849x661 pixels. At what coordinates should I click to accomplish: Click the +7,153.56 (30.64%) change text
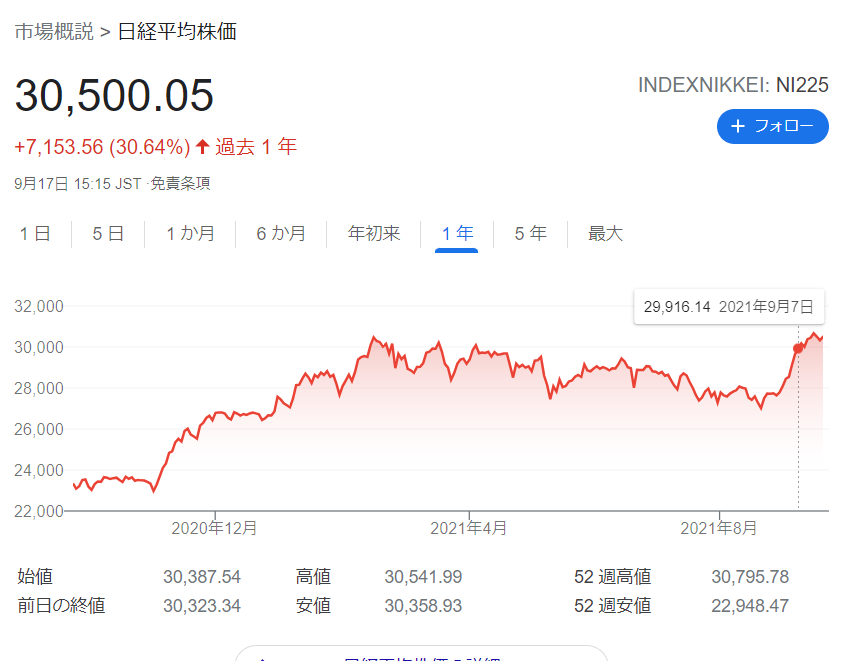102,147
